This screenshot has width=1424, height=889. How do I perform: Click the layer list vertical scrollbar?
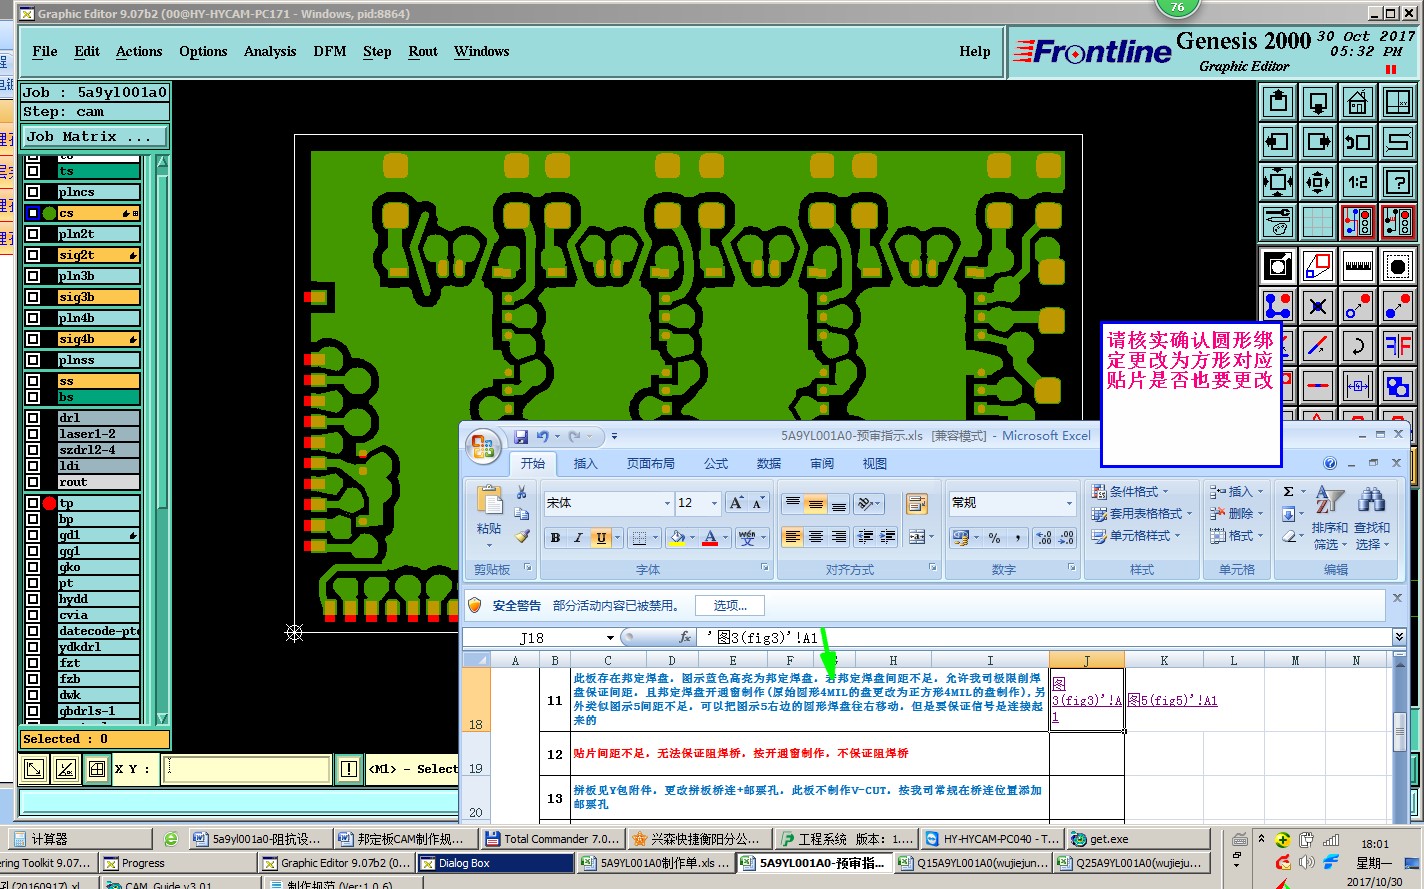coord(162,440)
